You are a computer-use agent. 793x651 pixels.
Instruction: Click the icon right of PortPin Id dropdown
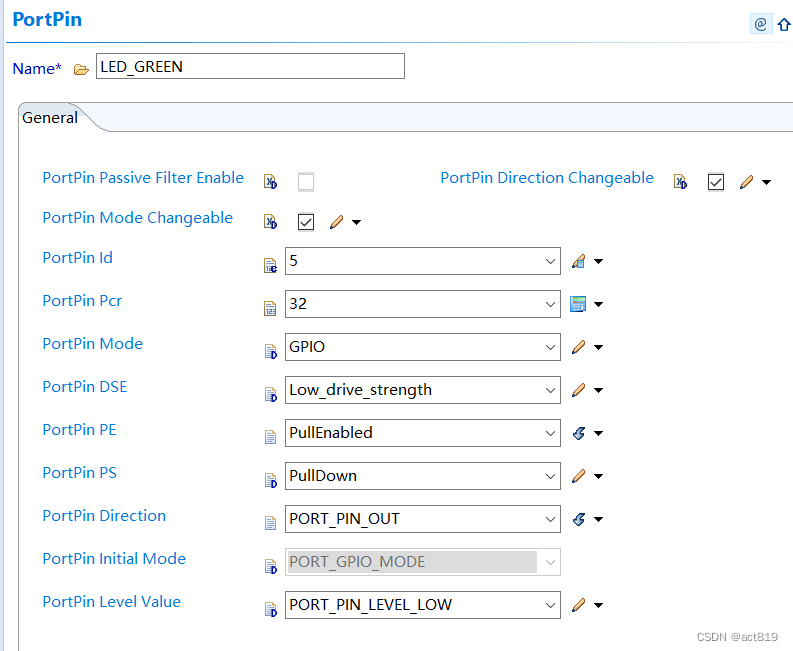(578, 262)
